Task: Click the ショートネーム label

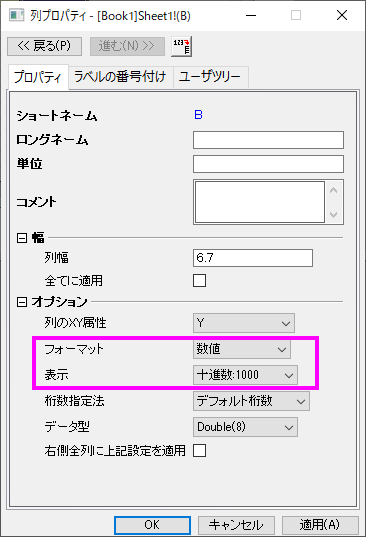Action: (57, 116)
